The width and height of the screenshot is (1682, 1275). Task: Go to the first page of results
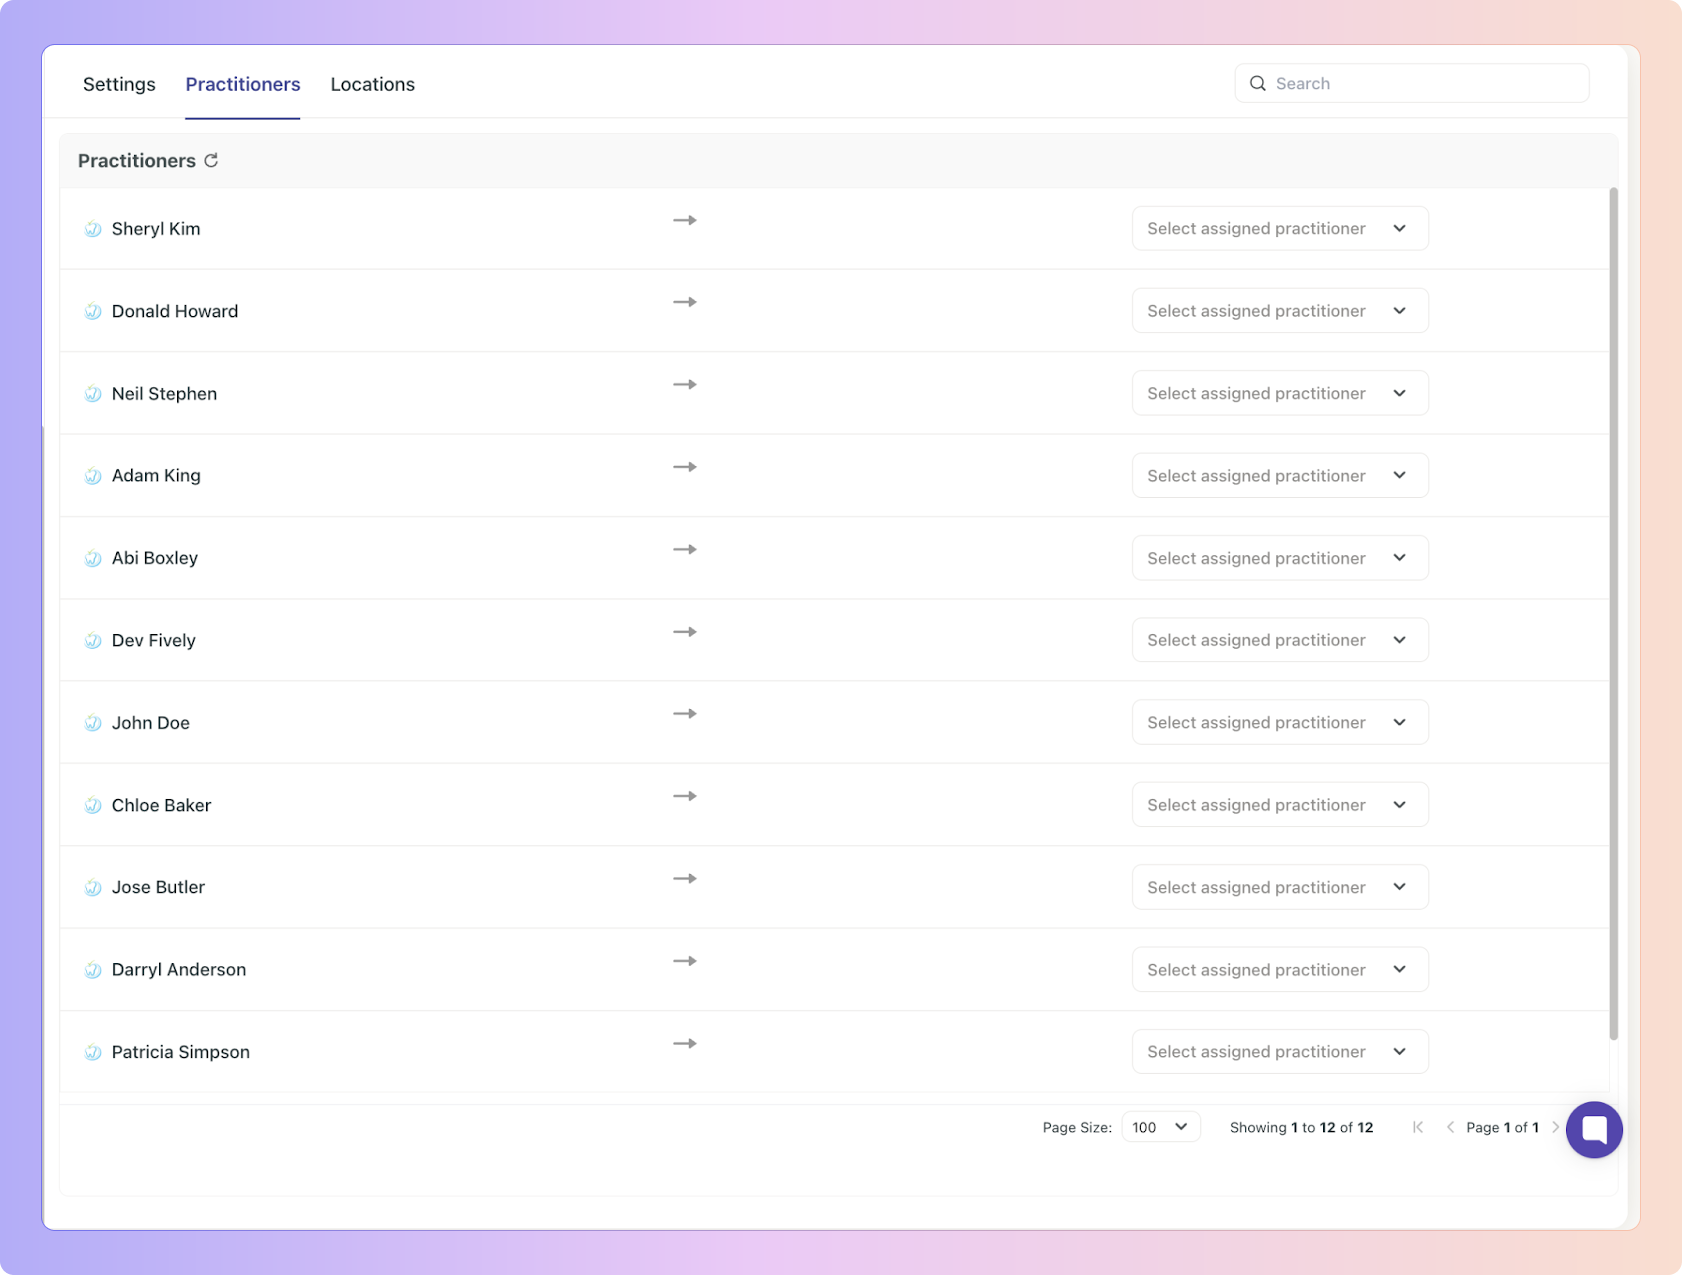1418,1127
